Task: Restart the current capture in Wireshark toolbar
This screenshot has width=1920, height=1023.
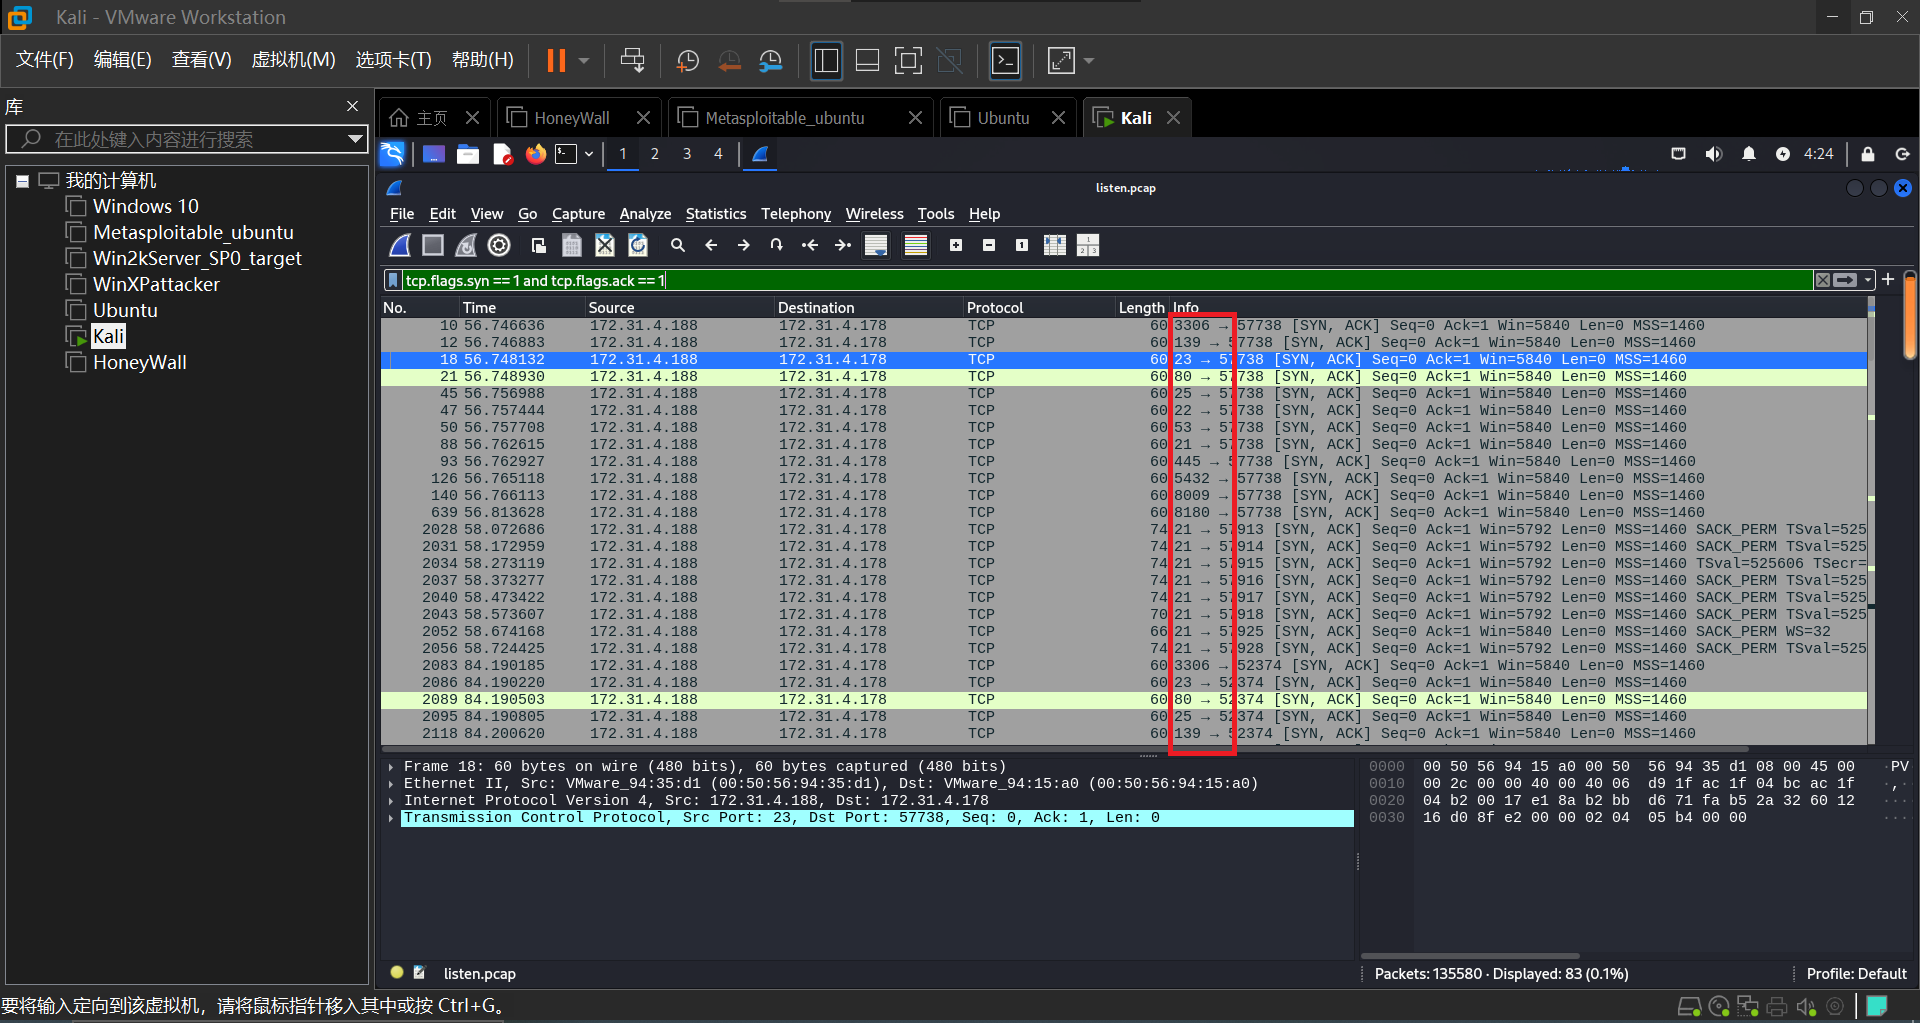Action: (x=466, y=245)
